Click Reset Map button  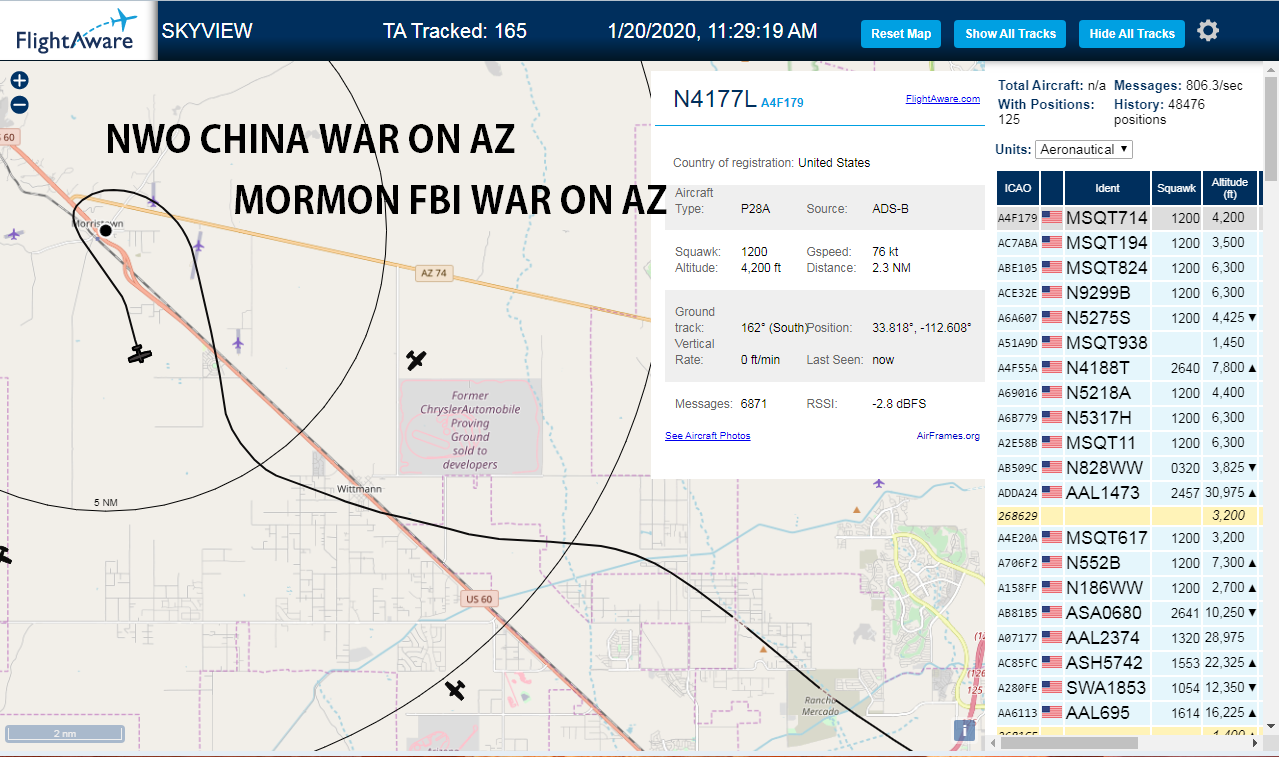[x=901, y=34]
